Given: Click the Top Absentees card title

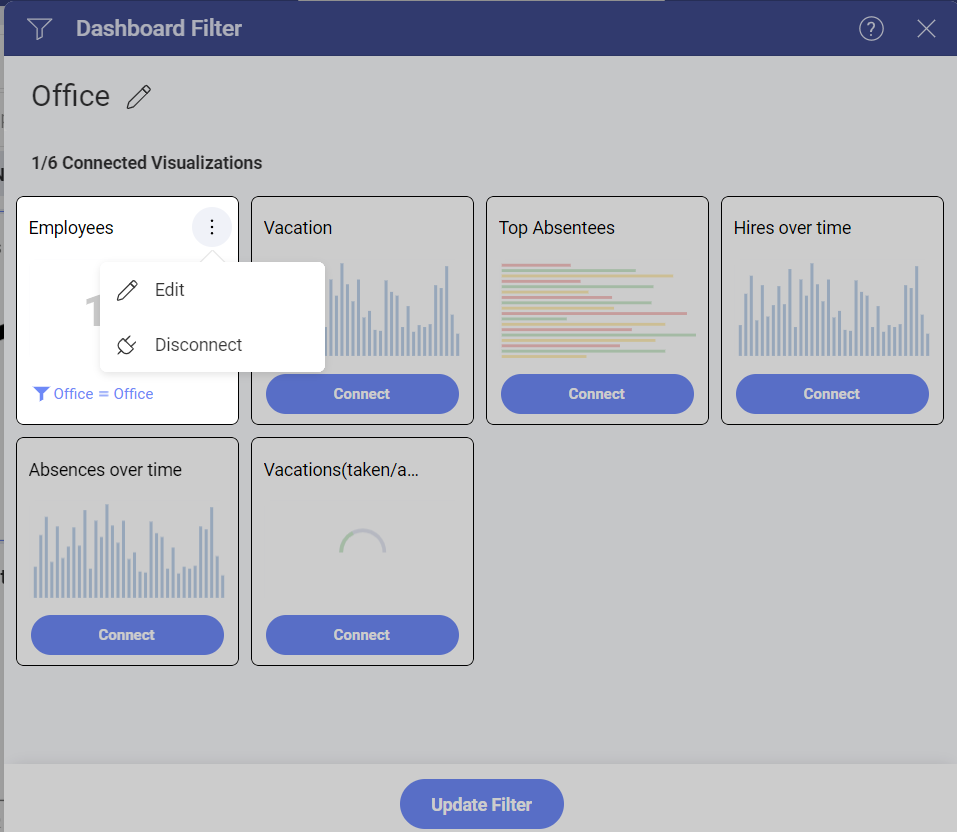Looking at the screenshot, I should [x=557, y=228].
